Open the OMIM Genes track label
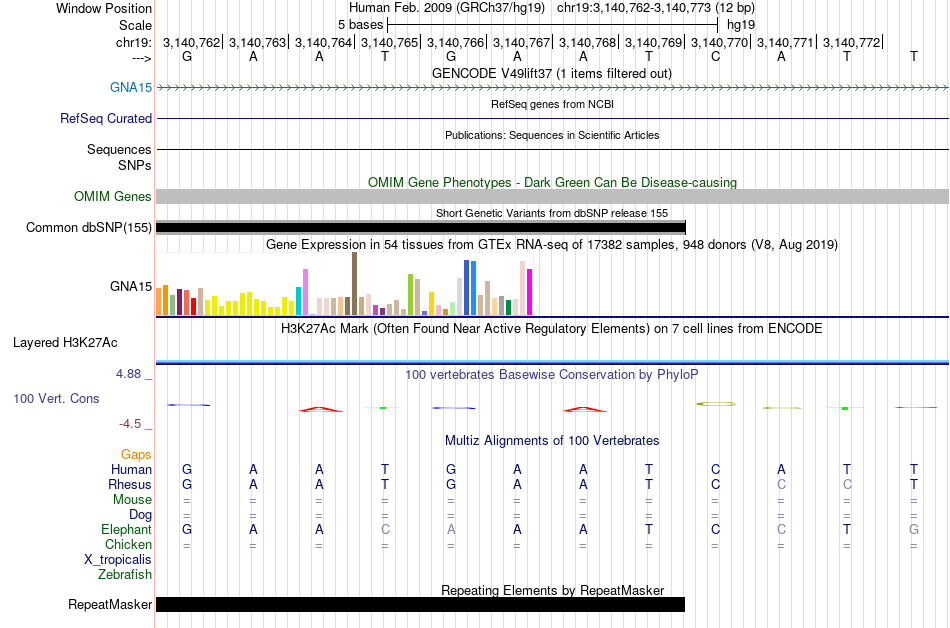The height and width of the screenshot is (628, 950). 112,196
